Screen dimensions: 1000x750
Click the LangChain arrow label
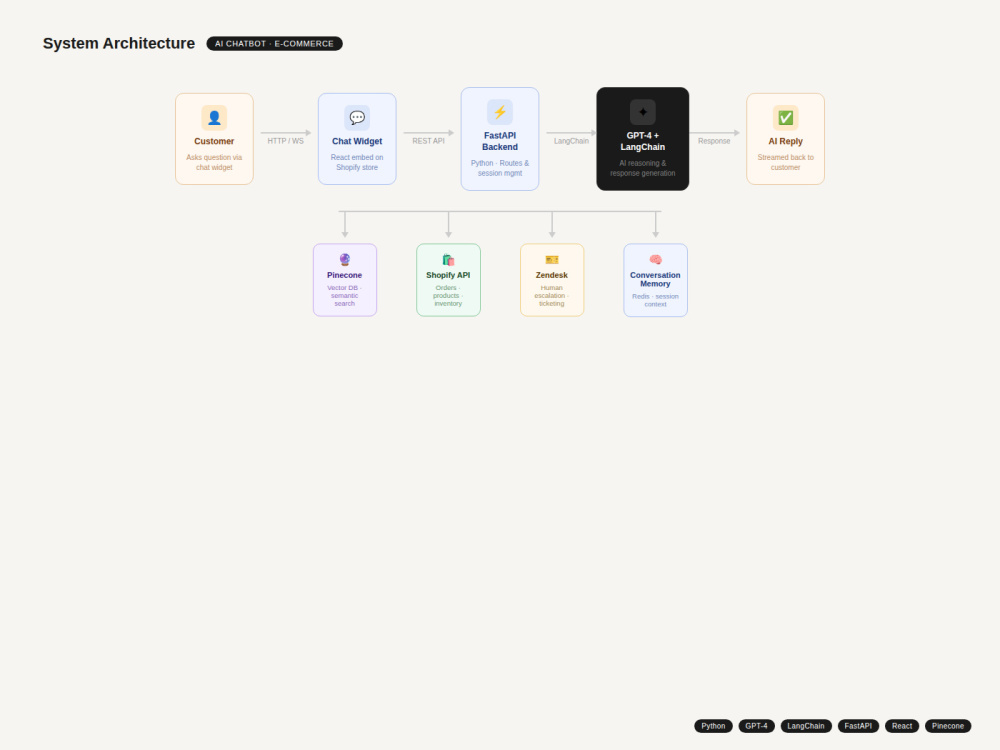tap(571, 141)
